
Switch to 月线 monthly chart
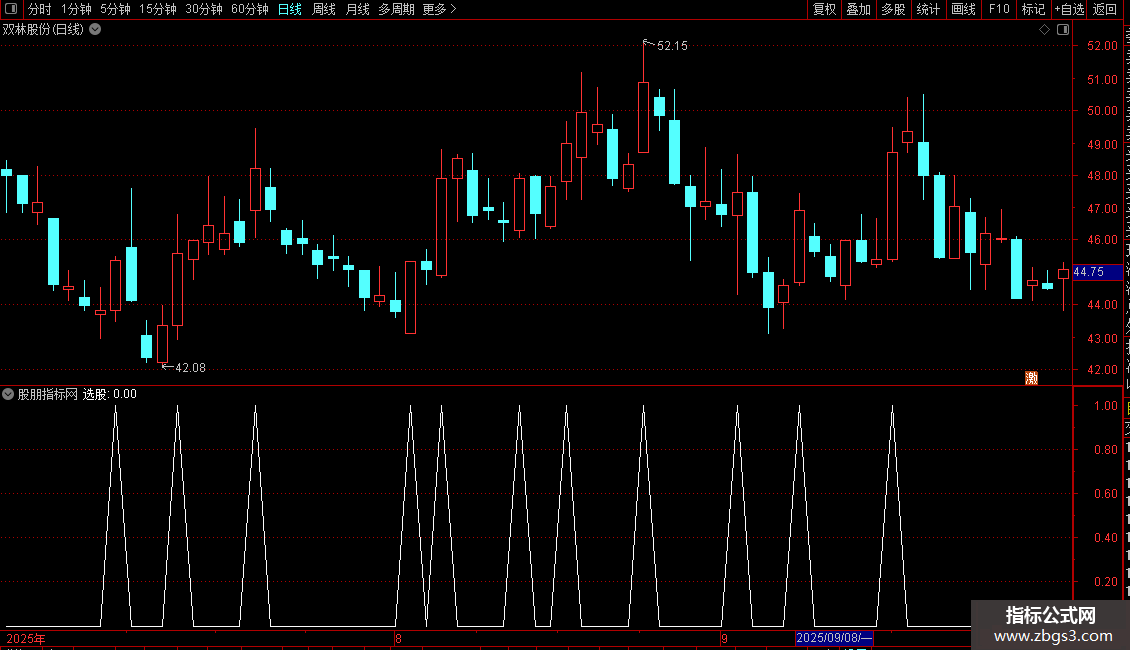(357, 9)
